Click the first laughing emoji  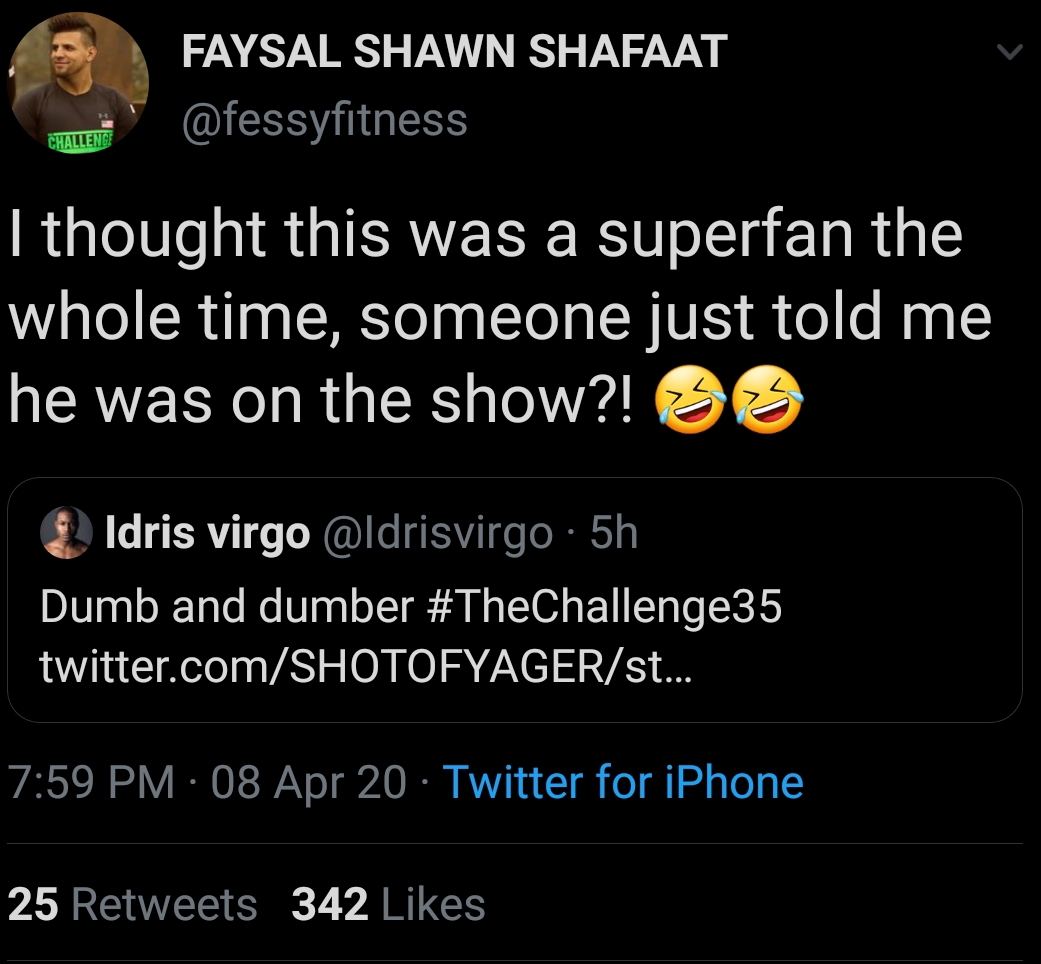pos(690,400)
